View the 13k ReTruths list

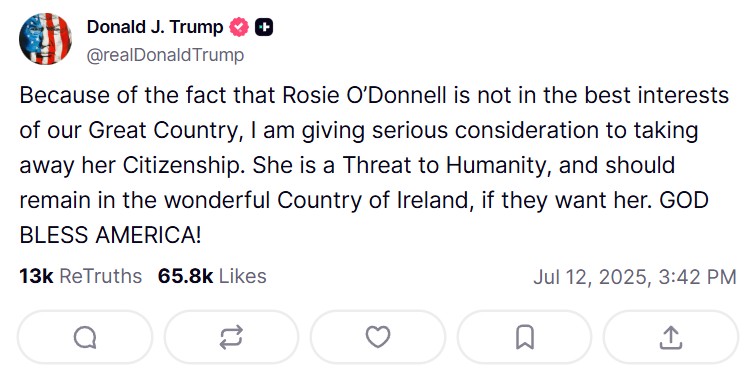81,276
